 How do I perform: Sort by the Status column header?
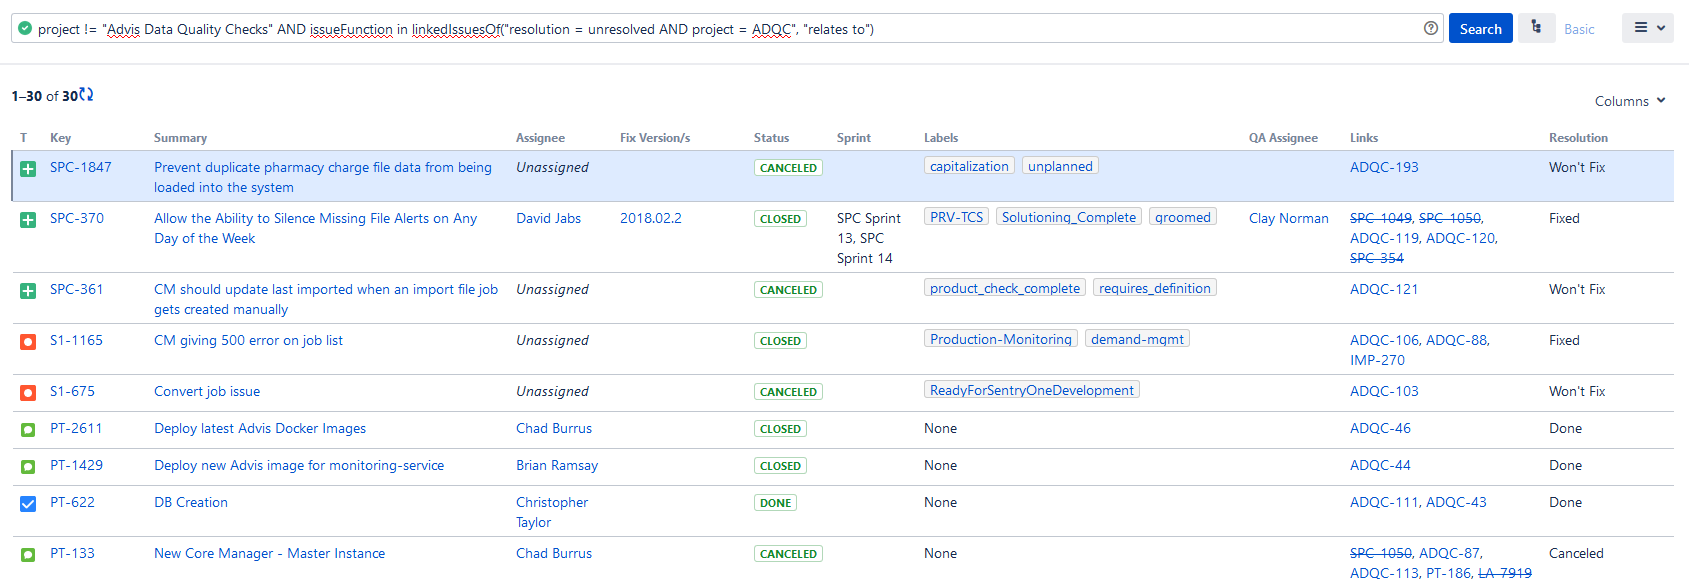click(x=771, y=138)
